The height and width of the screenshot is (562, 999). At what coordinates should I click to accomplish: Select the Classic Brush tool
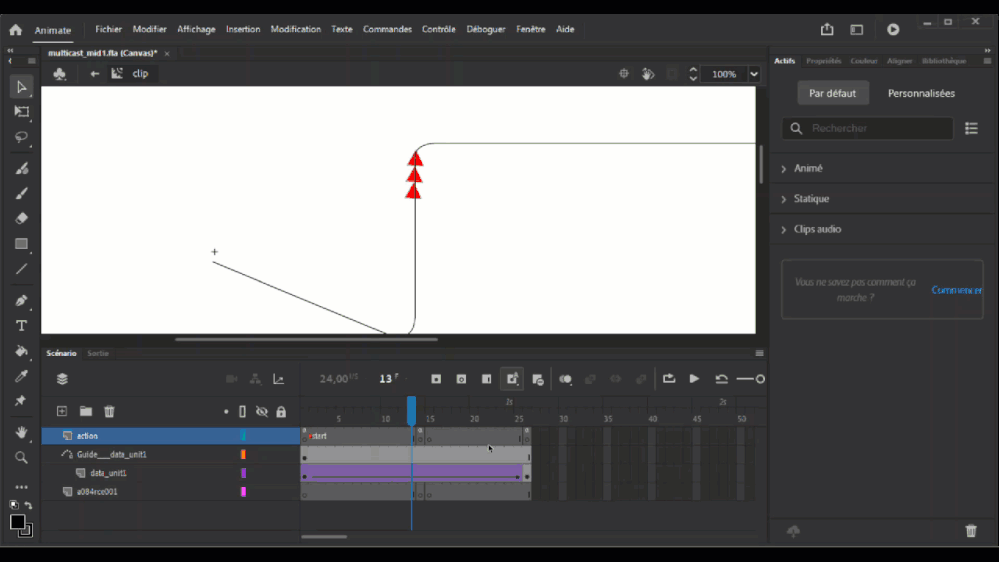22,193
